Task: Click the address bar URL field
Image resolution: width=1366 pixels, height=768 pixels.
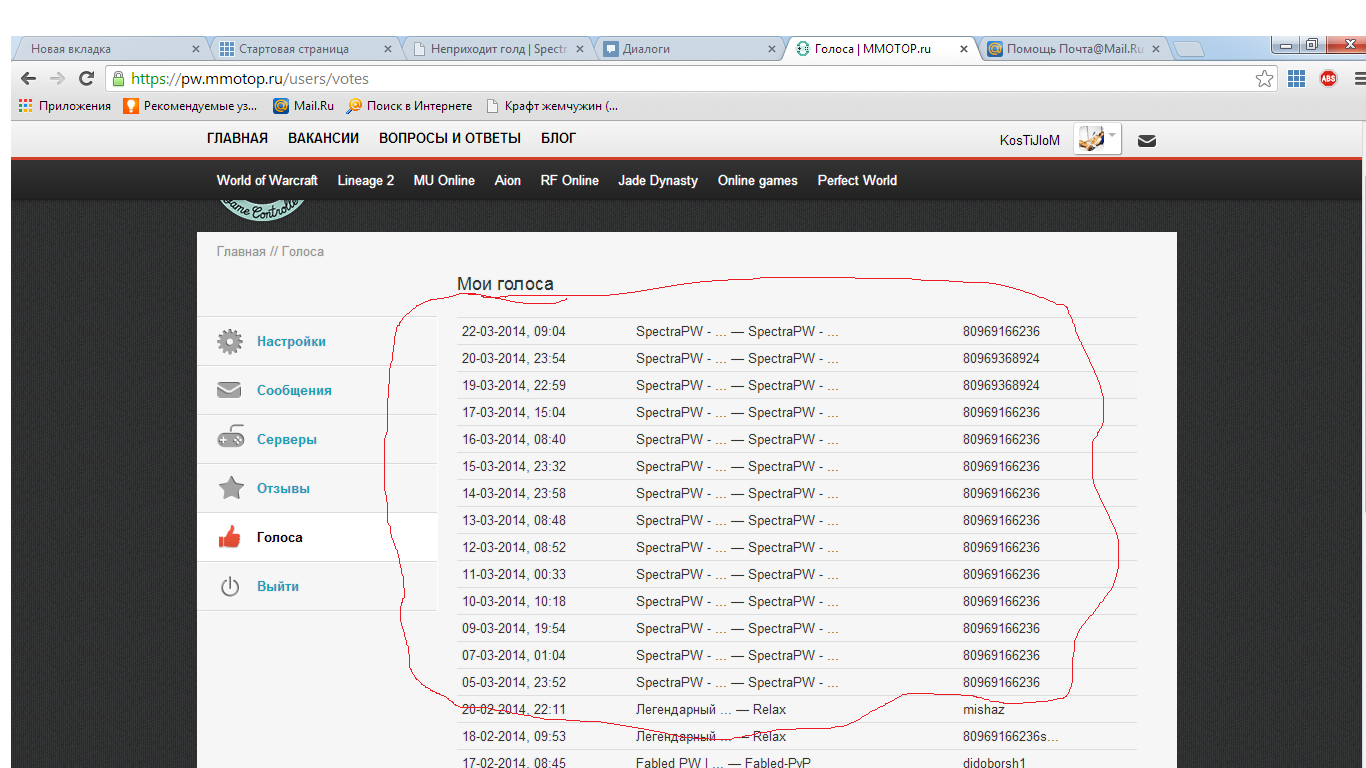Action: point(690,78)
